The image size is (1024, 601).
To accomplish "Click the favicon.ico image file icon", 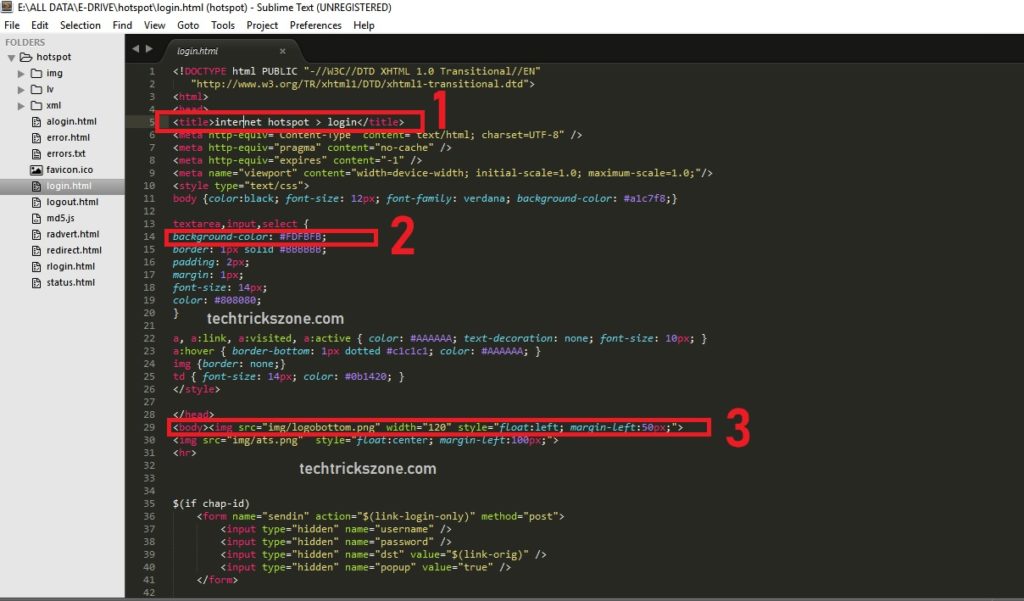I will click(36, 170).
